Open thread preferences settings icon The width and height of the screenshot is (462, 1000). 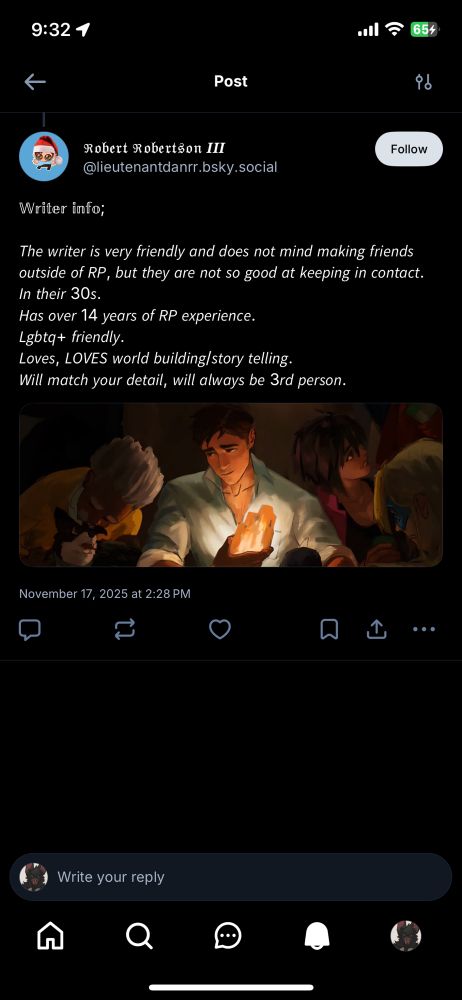click(x=423, y=82)
